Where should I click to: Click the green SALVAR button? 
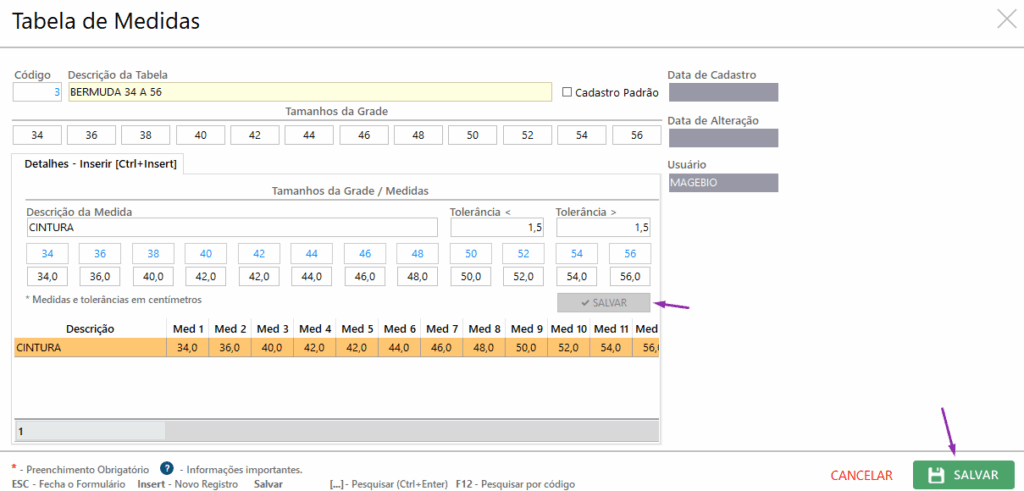click(x=963, y=475)
